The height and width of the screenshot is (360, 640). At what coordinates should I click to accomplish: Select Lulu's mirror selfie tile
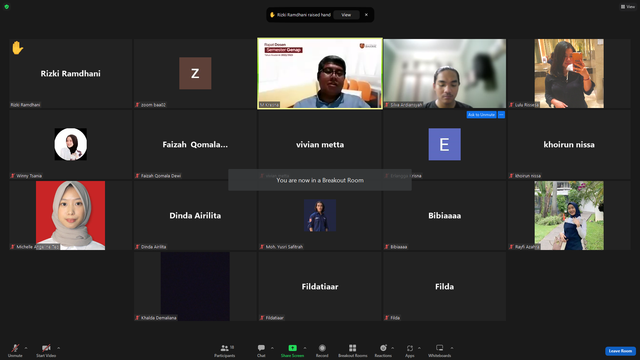[x=569, y=73]
